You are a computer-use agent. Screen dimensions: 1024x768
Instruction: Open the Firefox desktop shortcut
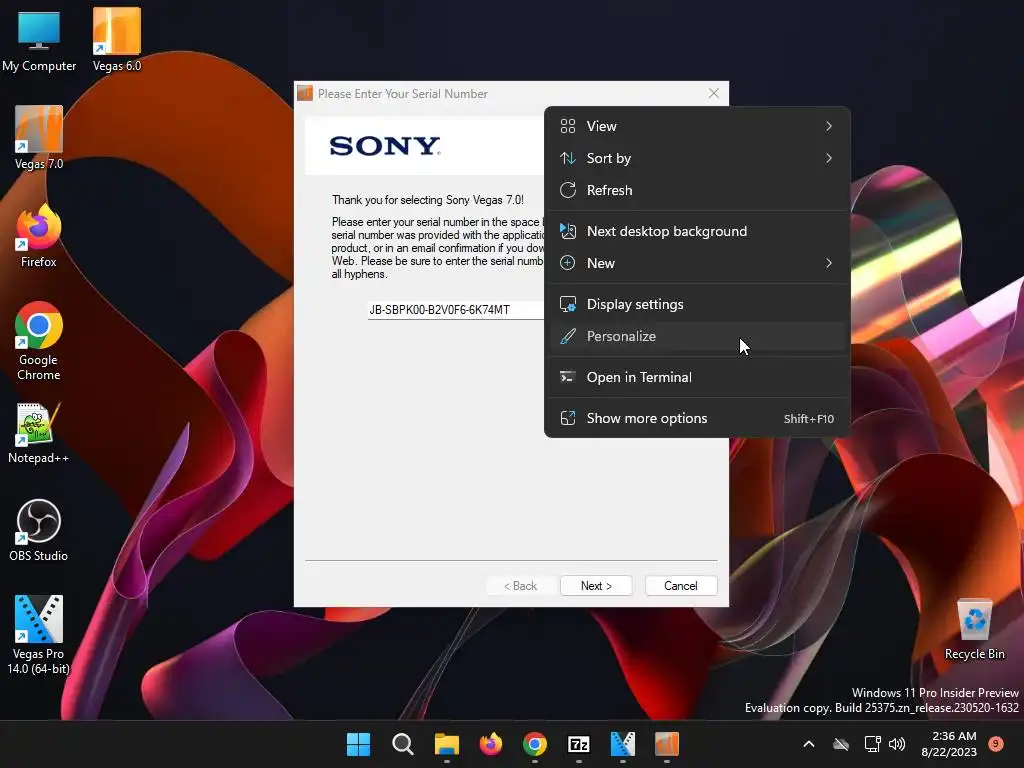[x=39, y=236]
